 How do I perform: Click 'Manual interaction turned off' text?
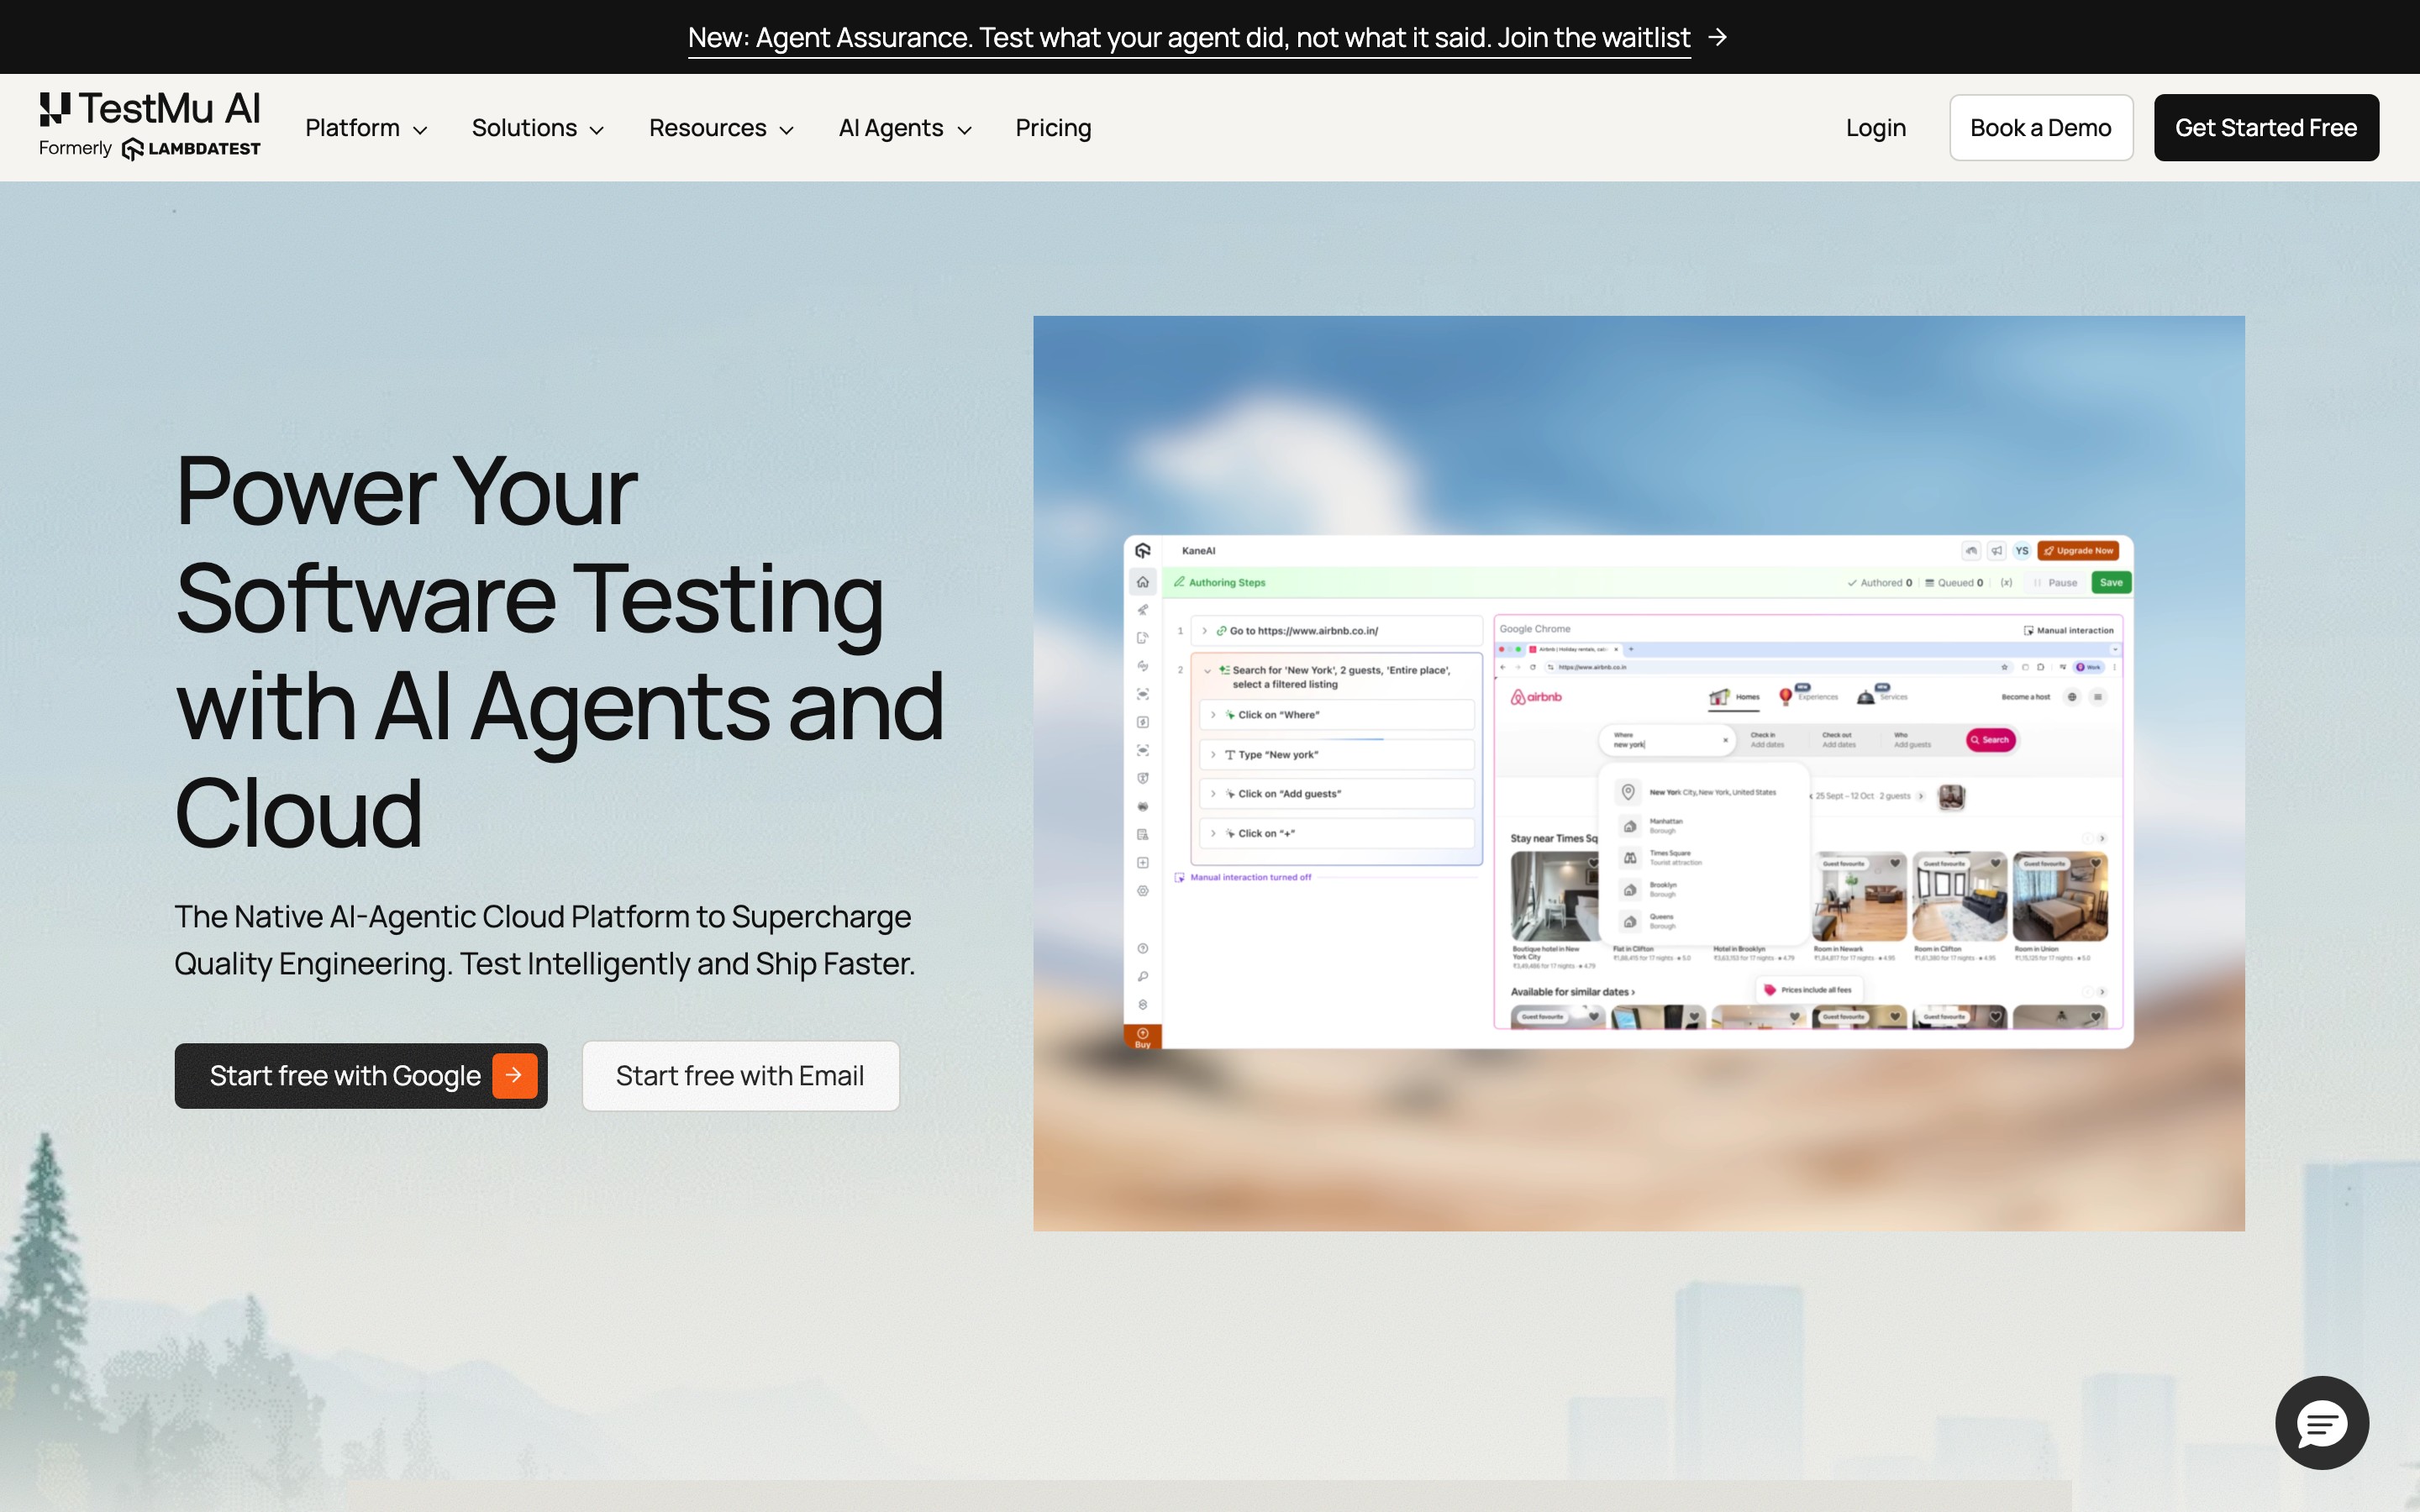1250,877
